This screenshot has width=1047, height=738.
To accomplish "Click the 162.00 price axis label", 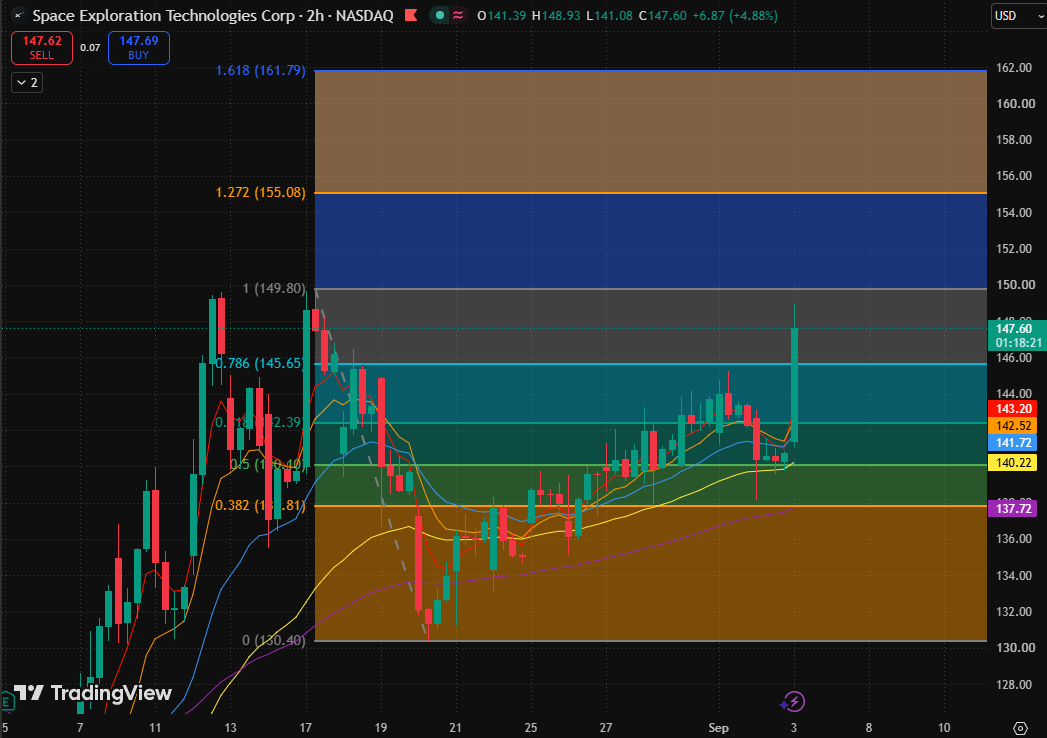I will [x=1016, y=67].
